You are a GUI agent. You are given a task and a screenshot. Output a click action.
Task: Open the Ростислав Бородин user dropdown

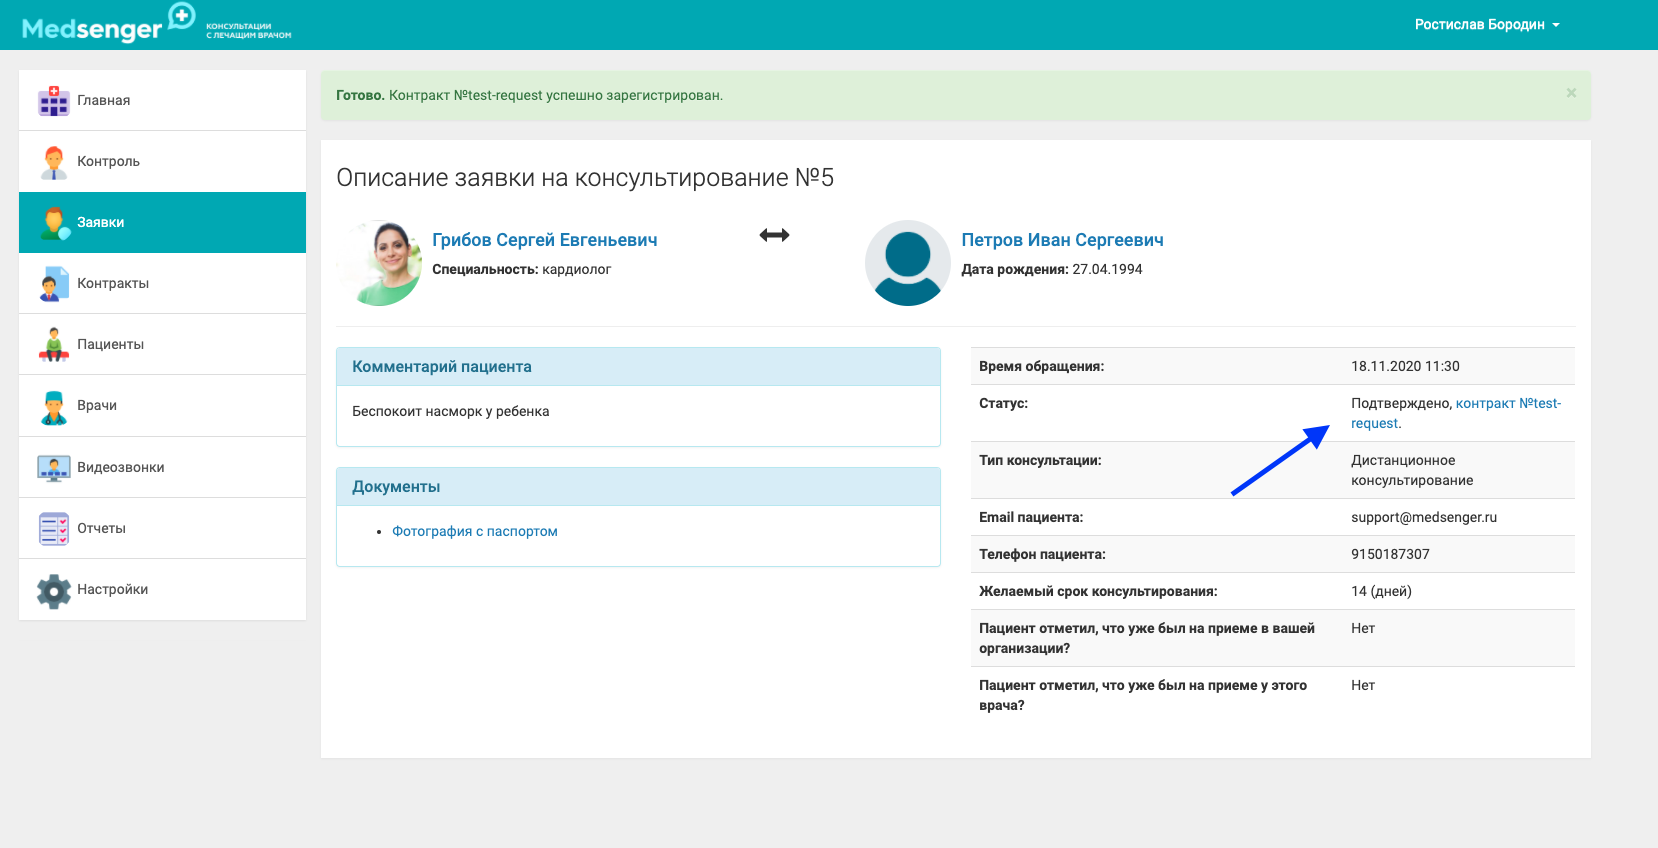1486,25
